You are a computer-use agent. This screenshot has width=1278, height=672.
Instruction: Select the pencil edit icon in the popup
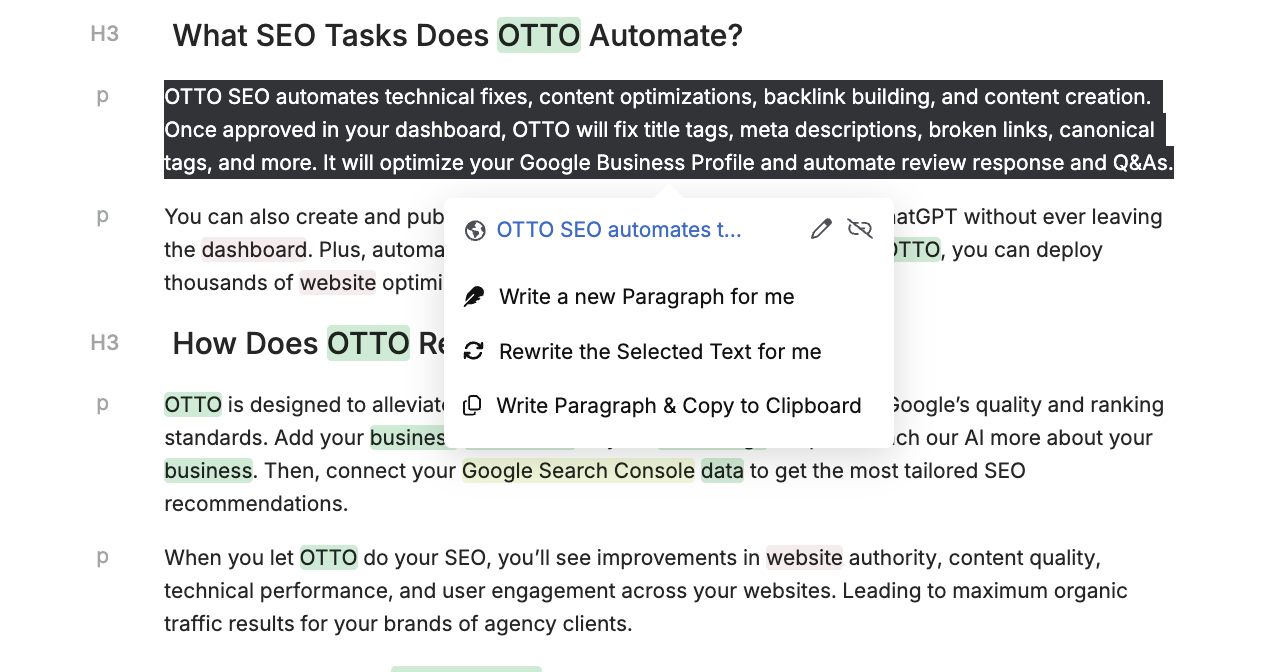point(820,229)
